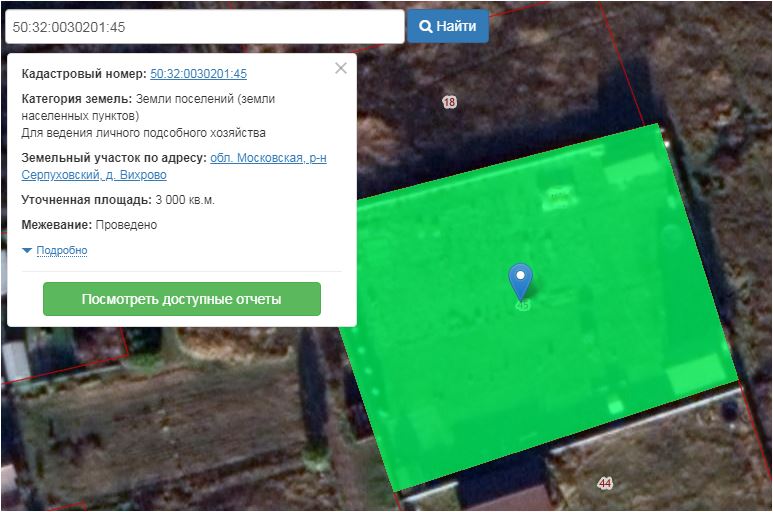The image size is (773, 512).
Task: Click the Категория земель label
Action: (x=76, y=99)
